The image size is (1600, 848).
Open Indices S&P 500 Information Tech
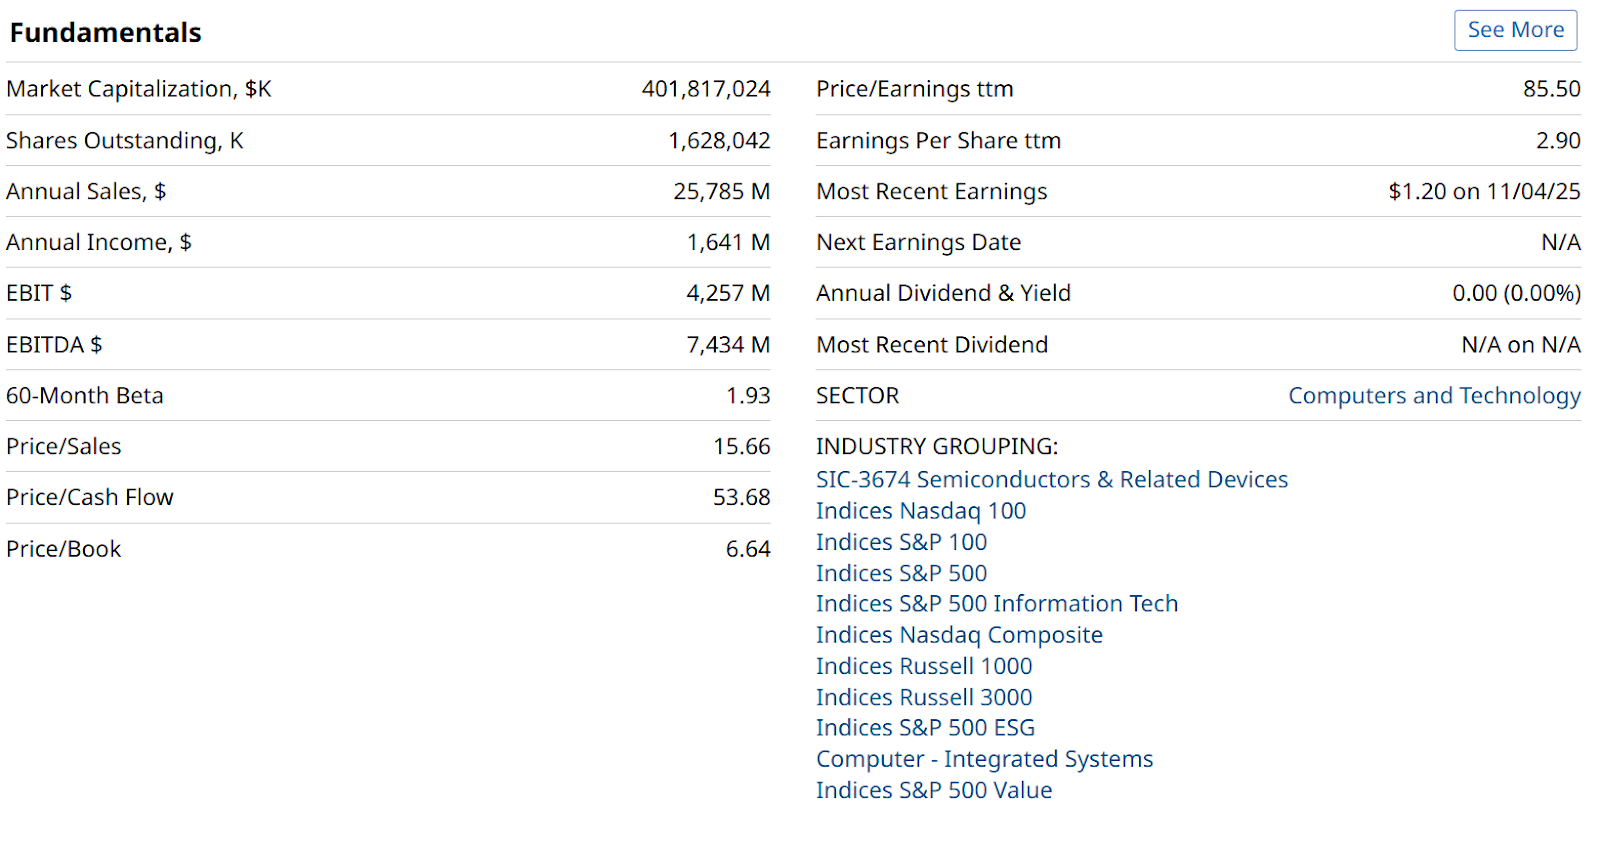pyautogui.click(x=996, y=604)
